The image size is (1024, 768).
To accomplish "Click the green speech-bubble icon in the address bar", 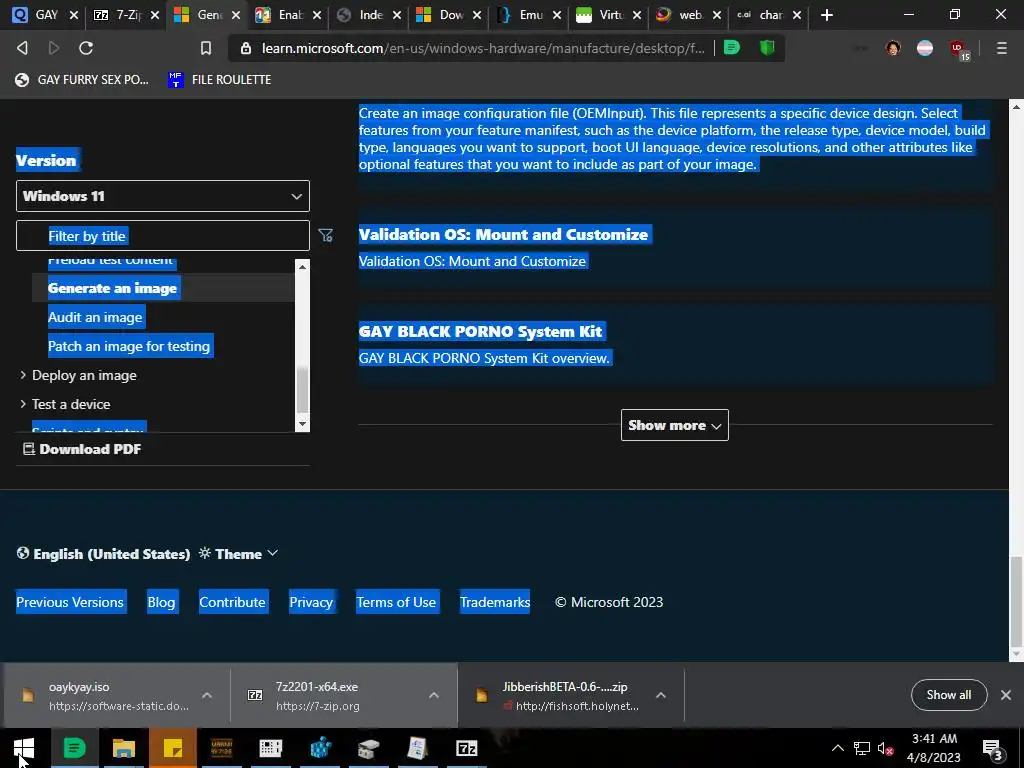I will [732, 47].
